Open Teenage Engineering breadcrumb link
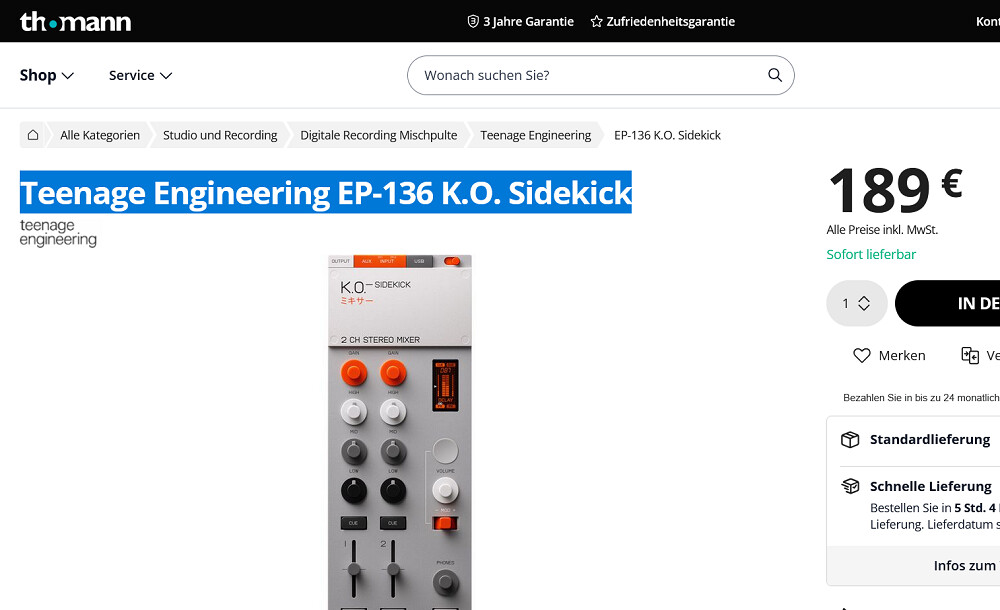1000x610 pixels. (x=536, y=135)
